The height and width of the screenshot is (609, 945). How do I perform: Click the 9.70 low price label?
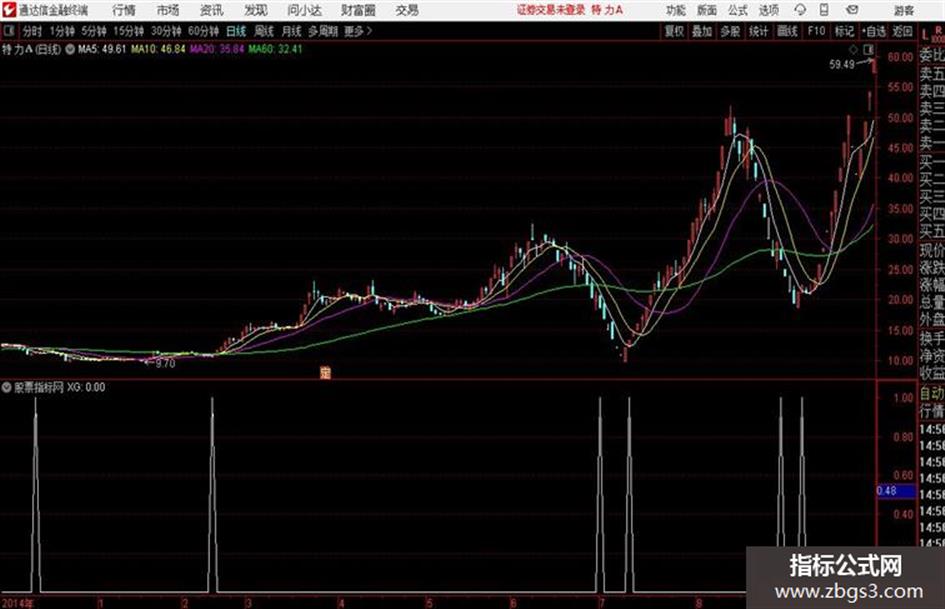tap(165, 363)
